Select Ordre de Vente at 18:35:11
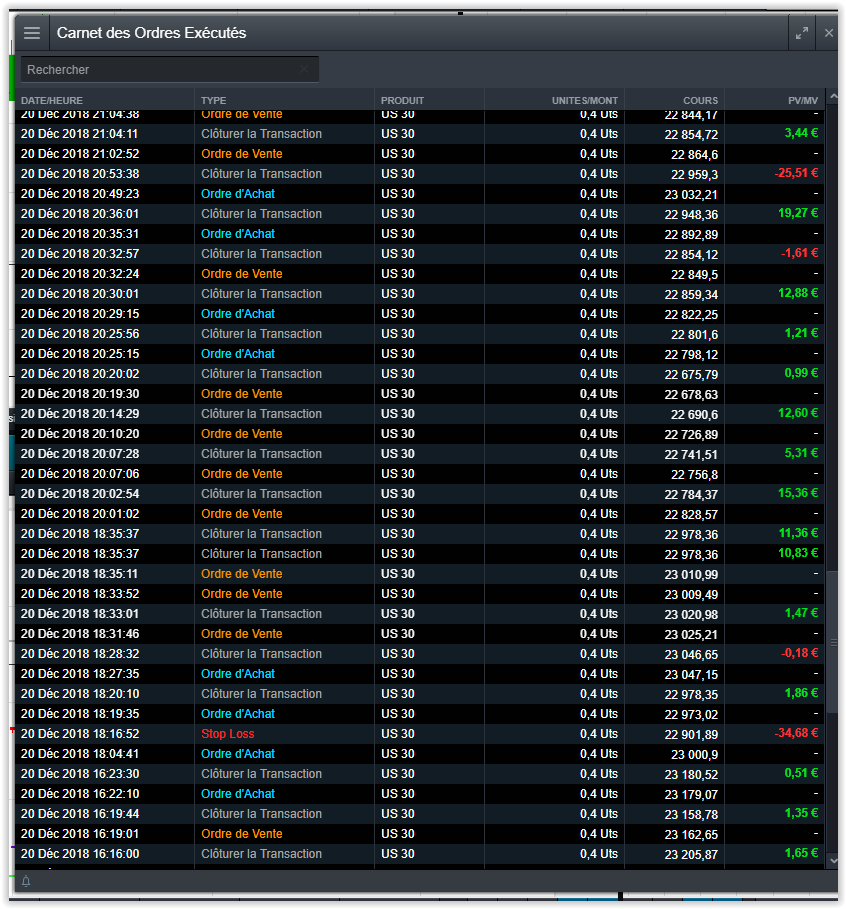Screen dimensions: 846x909 coord(241,574)
